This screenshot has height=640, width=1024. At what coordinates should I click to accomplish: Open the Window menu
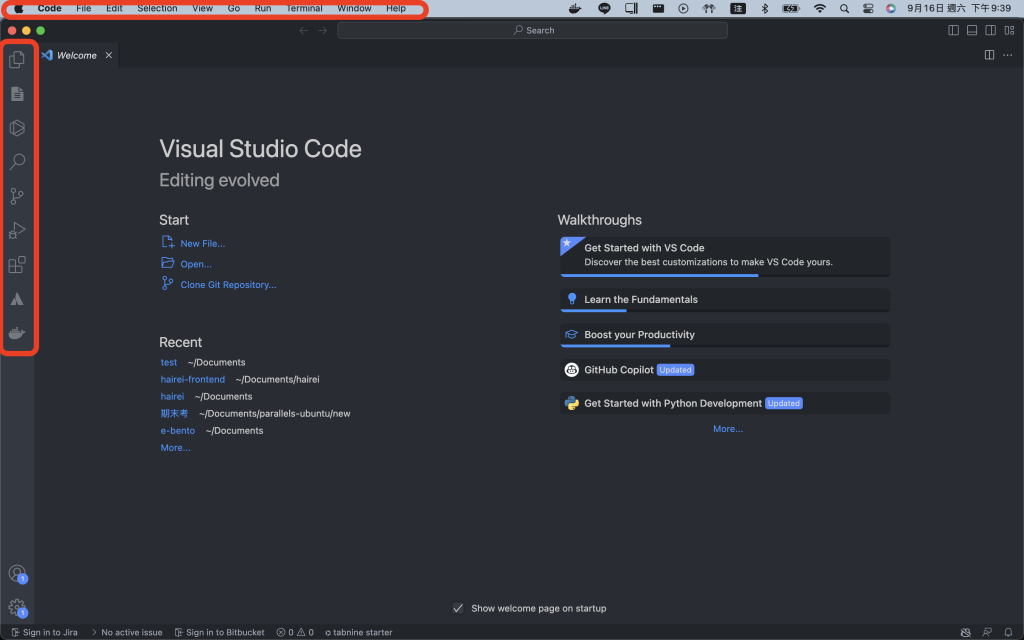click(354, 8)
